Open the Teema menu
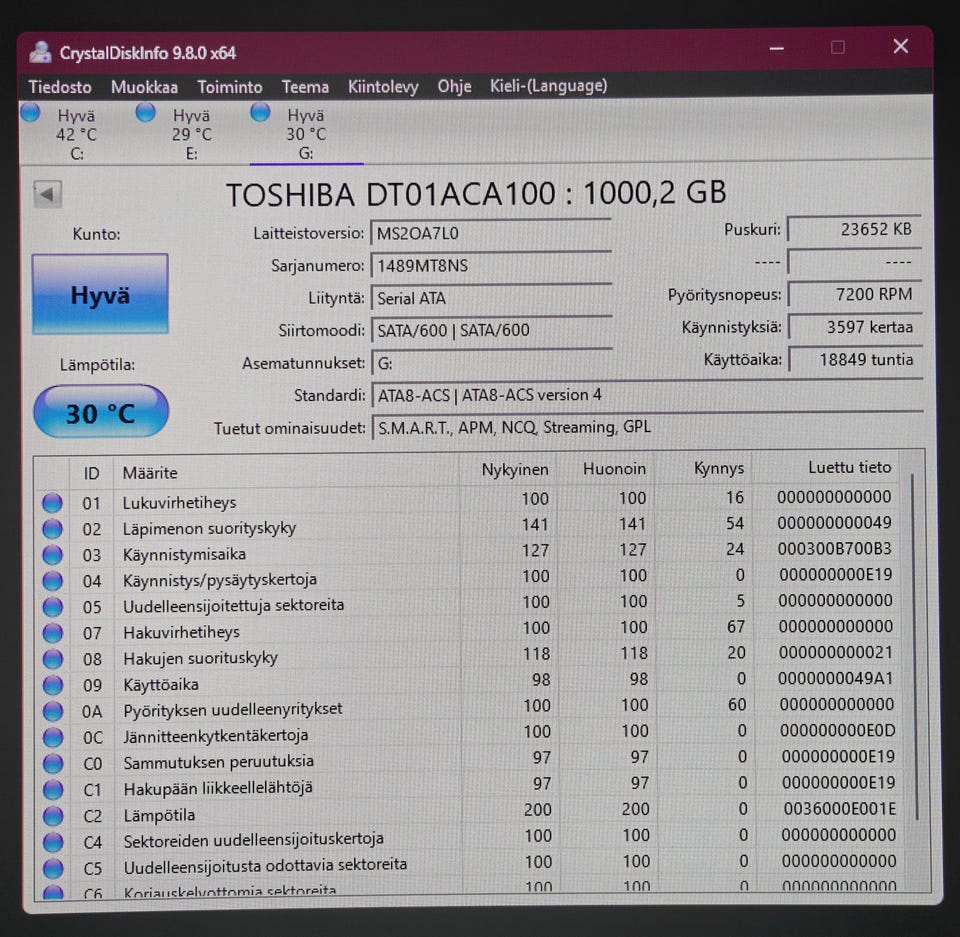The height and width of the screenshot is (937, 960). click(305, 87)
